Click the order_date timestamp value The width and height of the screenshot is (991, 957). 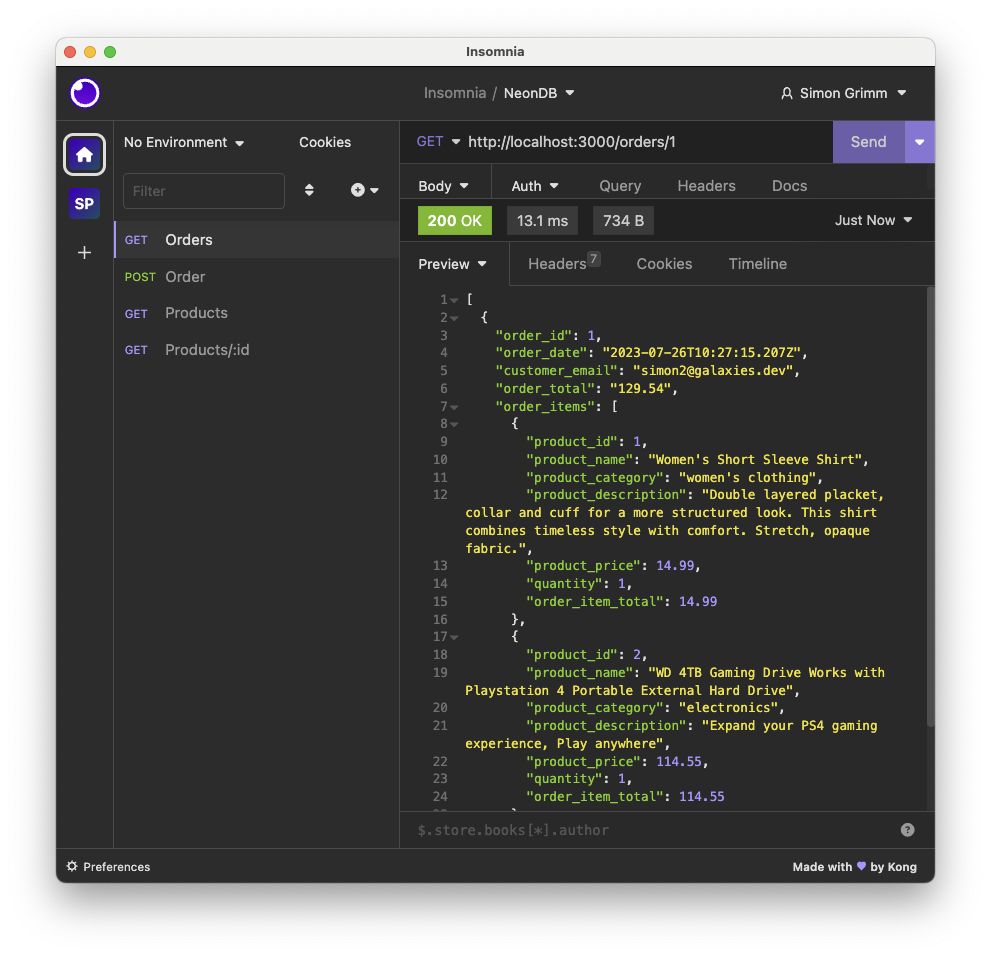pos(701,353)
